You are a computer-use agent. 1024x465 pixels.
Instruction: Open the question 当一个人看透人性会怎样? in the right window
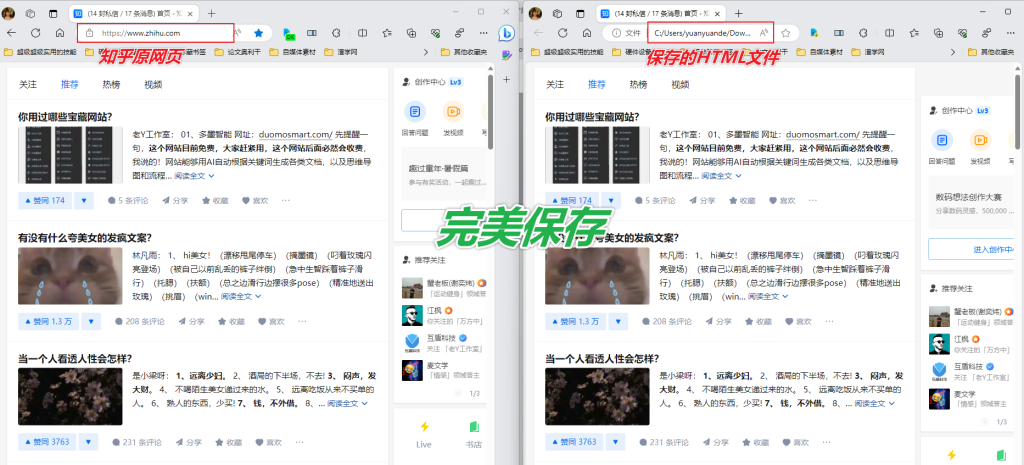click(x=602, y=359)
